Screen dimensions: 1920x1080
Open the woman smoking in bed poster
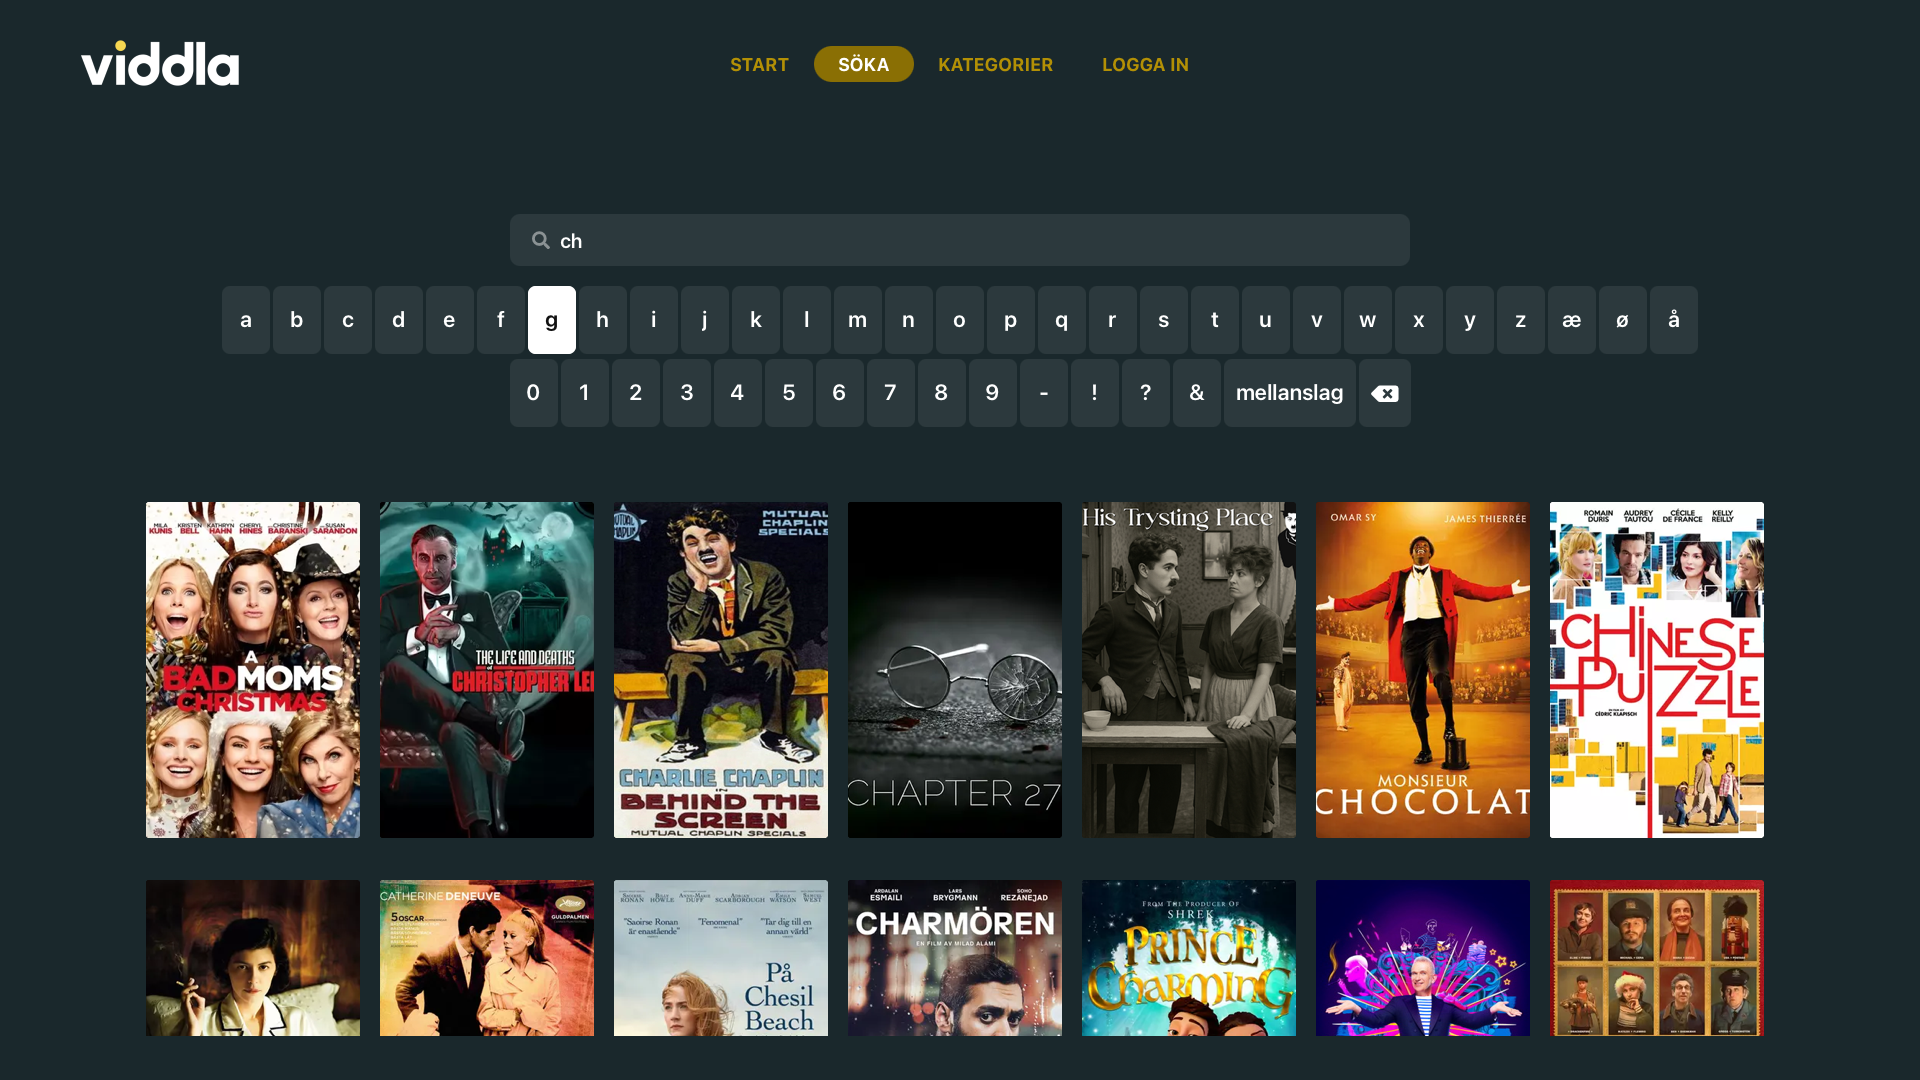pos(253,958)
